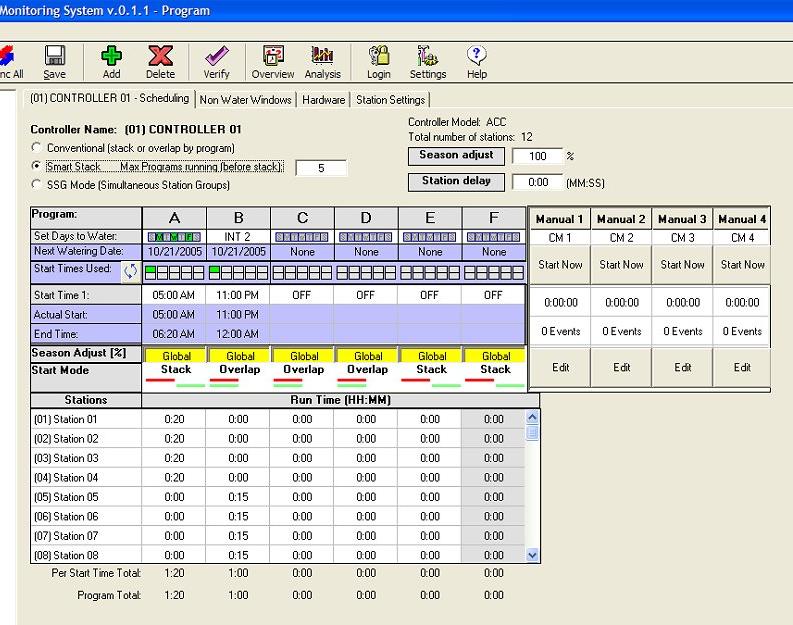The width and height of the screenshot is (793, 625).
Task: Open the Analysis chart icon
Action: 323,56
